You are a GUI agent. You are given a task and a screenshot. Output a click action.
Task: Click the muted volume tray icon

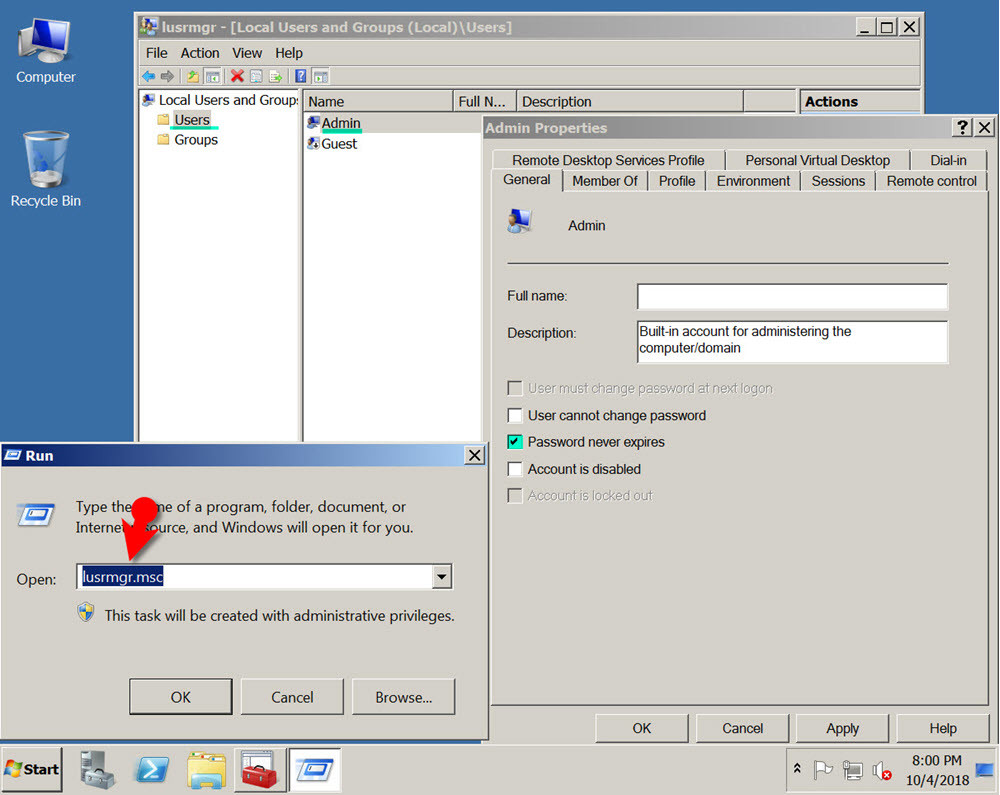(x=882, y=771)
